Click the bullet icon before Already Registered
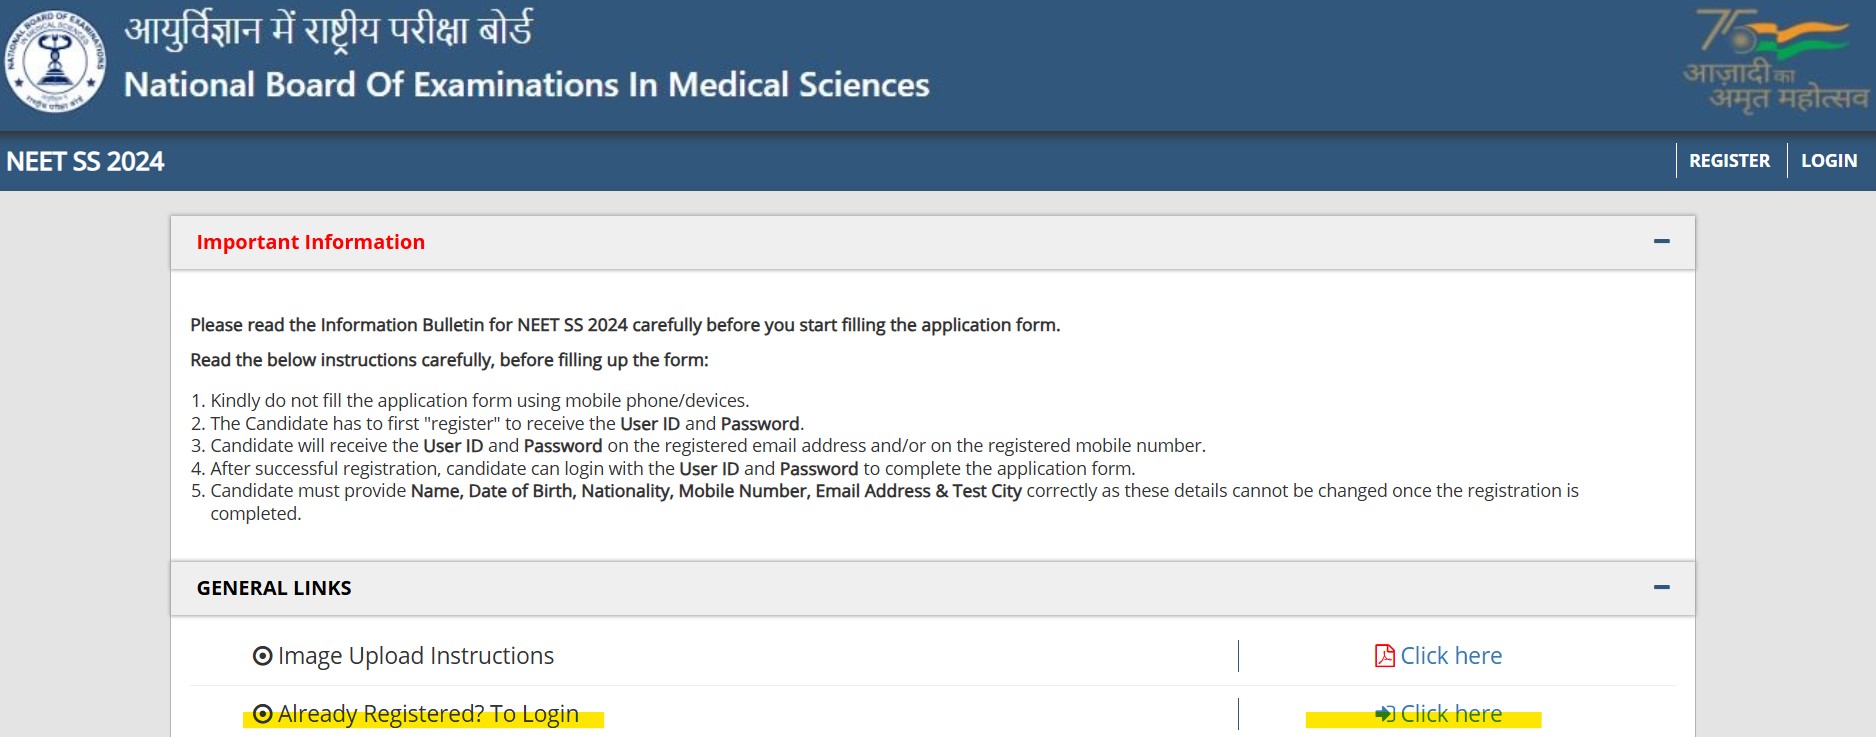Image resolution: width=1876 pixels, height=737 pixels. pos(263,714)
